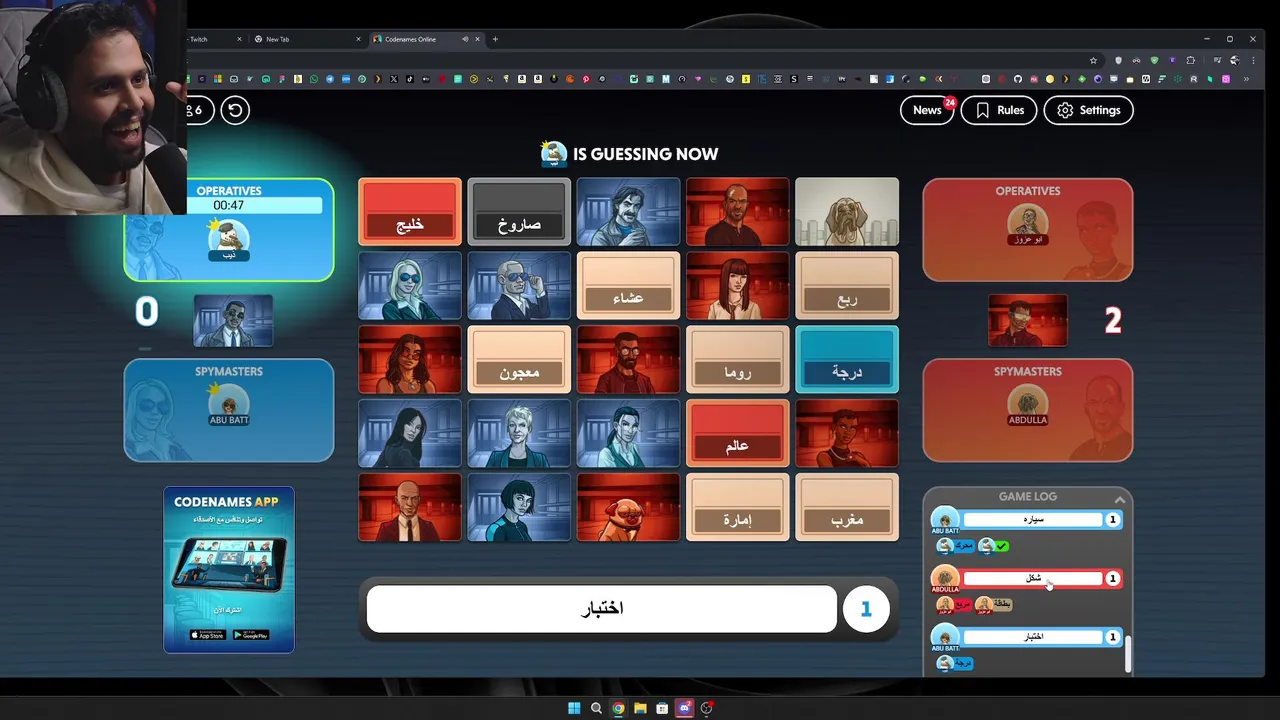Expand the bookmarks bar overflow chevron
This screenshot has height=720, width=1280.
tap(1246, 79)
